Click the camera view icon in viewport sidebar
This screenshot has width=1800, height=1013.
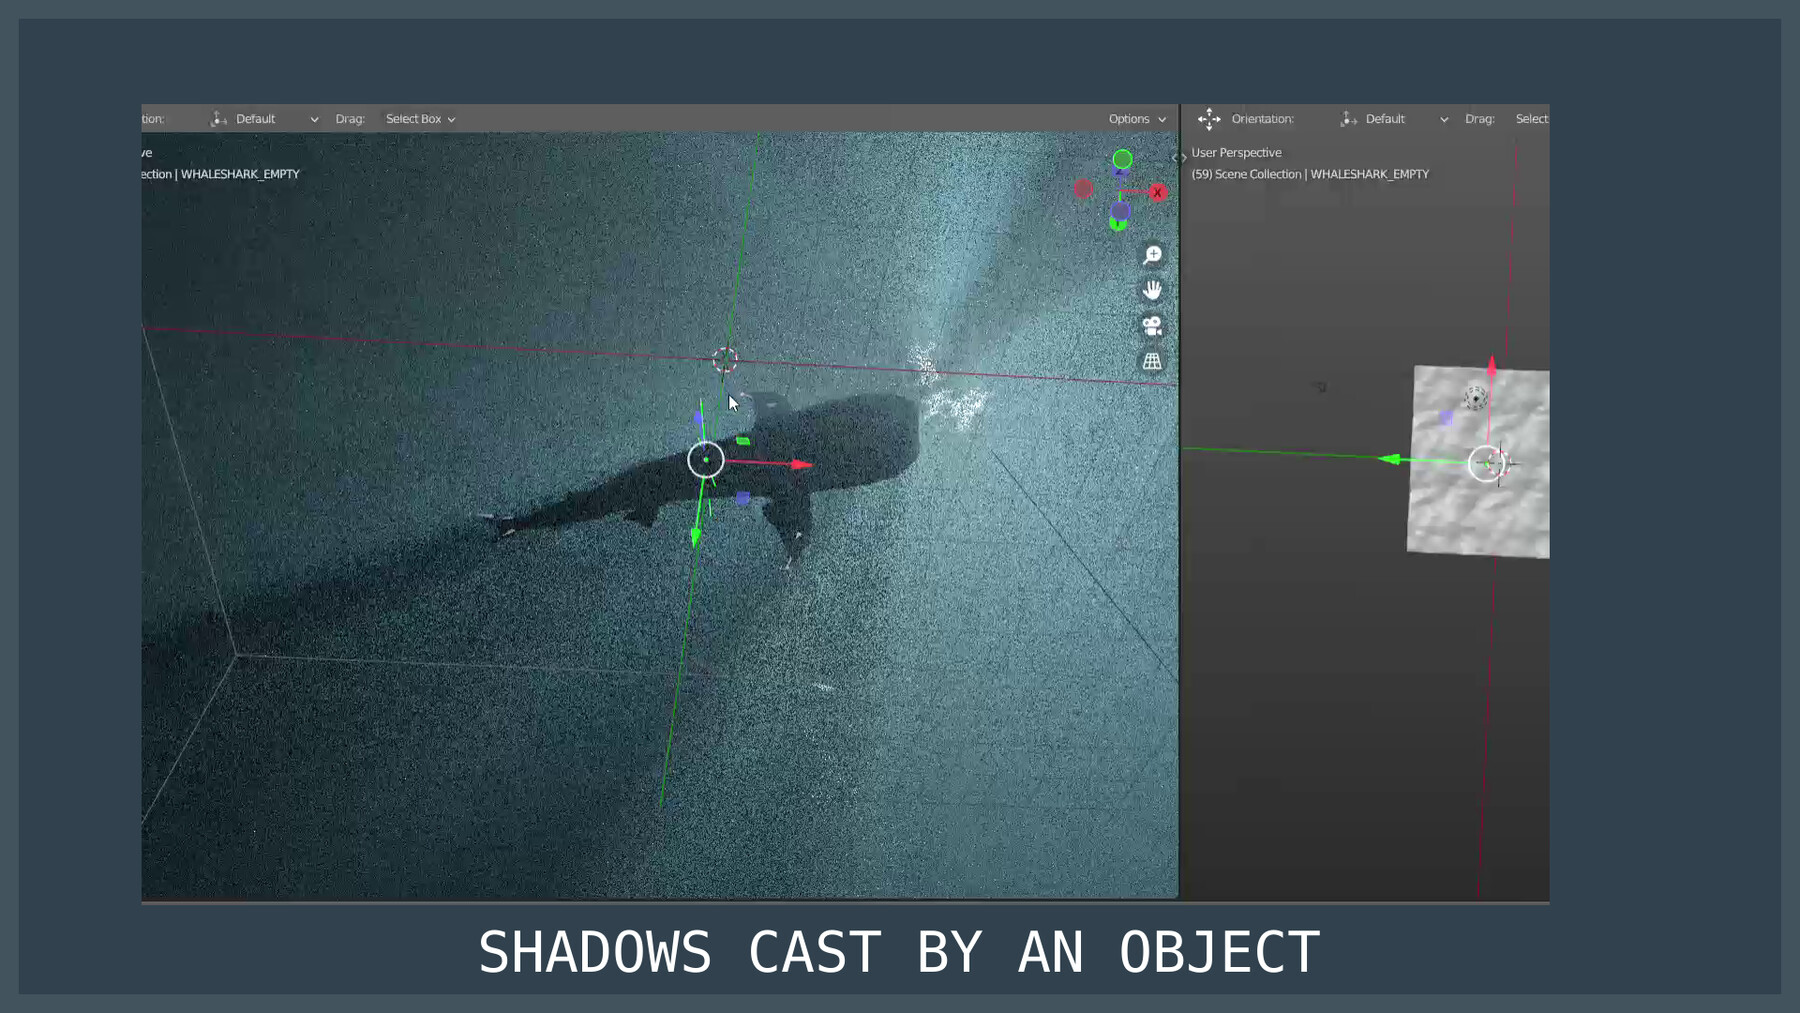coord(1152,323)
